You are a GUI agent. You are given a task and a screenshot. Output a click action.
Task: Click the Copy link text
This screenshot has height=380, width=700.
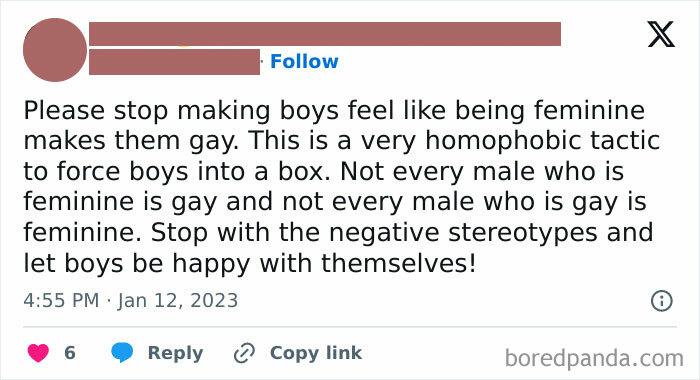point(316,353)
